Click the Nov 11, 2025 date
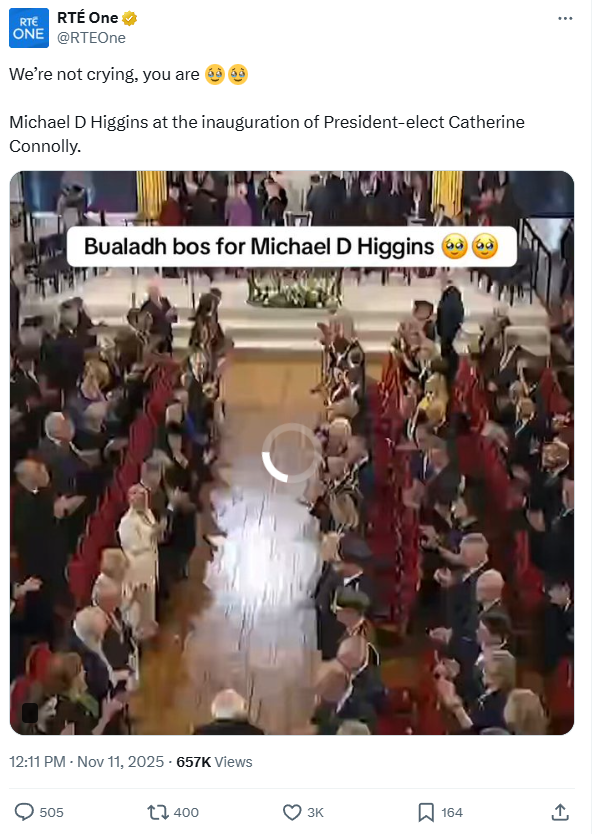The width and height of the screenshot is (593, 834). tap(121, 762)
